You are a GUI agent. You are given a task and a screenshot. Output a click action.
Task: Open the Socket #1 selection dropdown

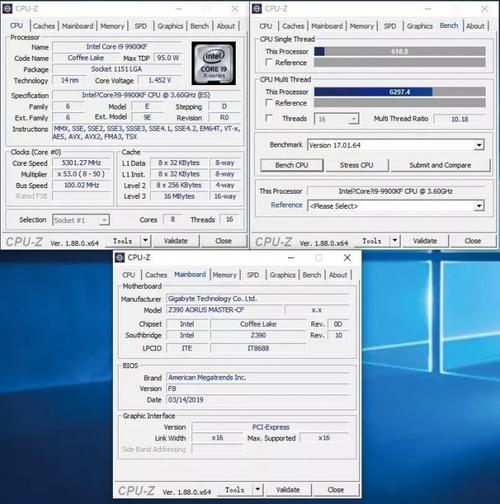tap(104, 220)
